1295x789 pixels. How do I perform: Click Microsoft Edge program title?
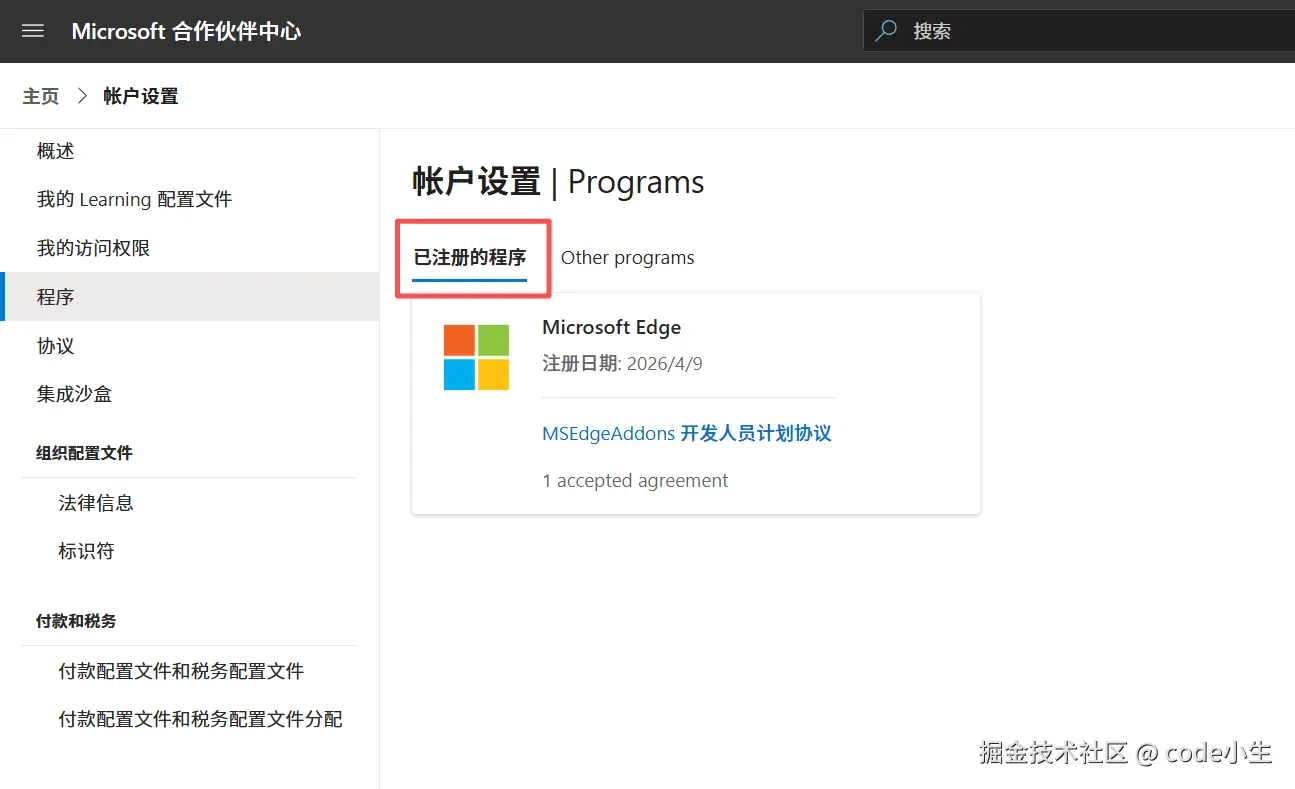[x=612, y=327]
